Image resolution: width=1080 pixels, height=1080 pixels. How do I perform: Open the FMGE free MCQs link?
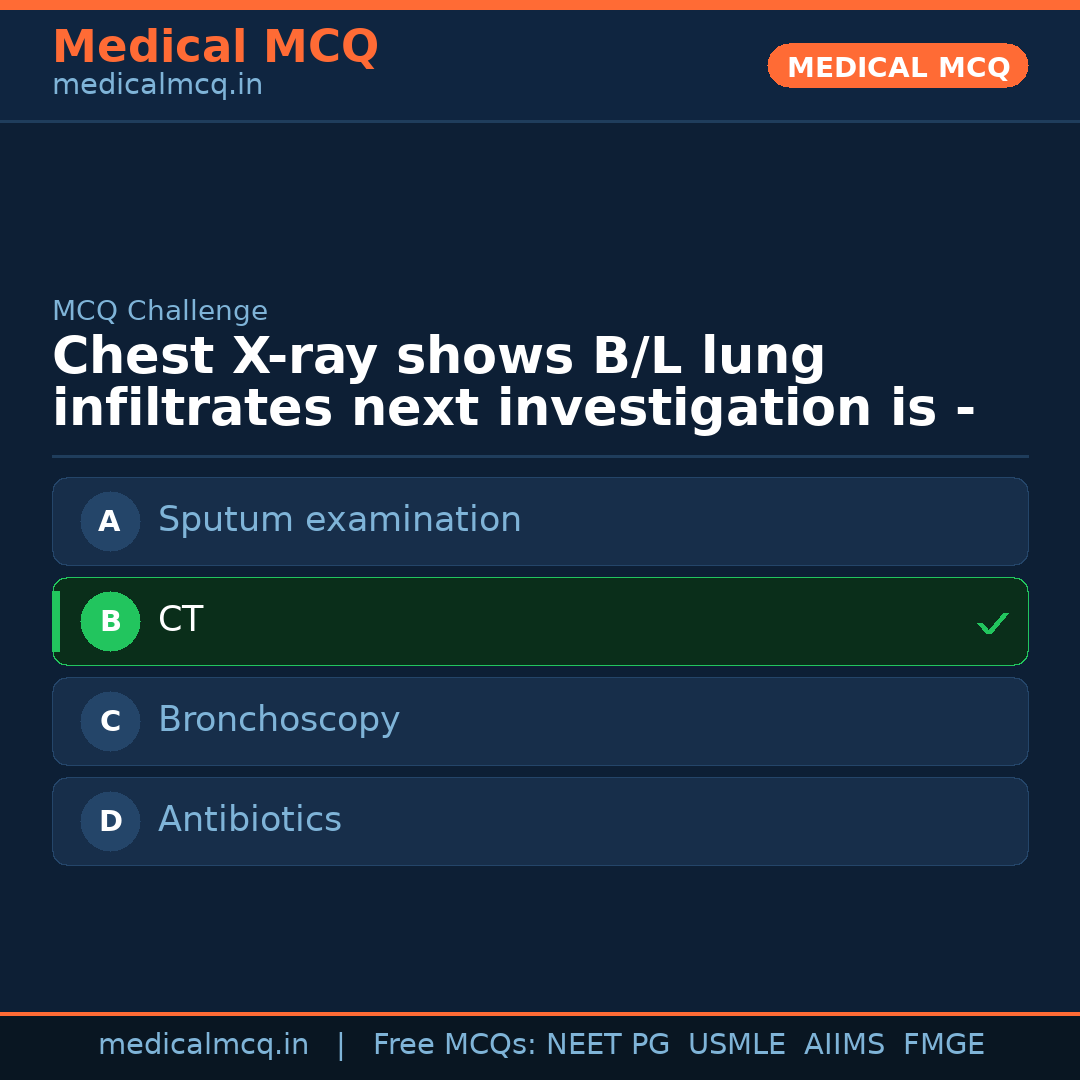coord(943,1043)
